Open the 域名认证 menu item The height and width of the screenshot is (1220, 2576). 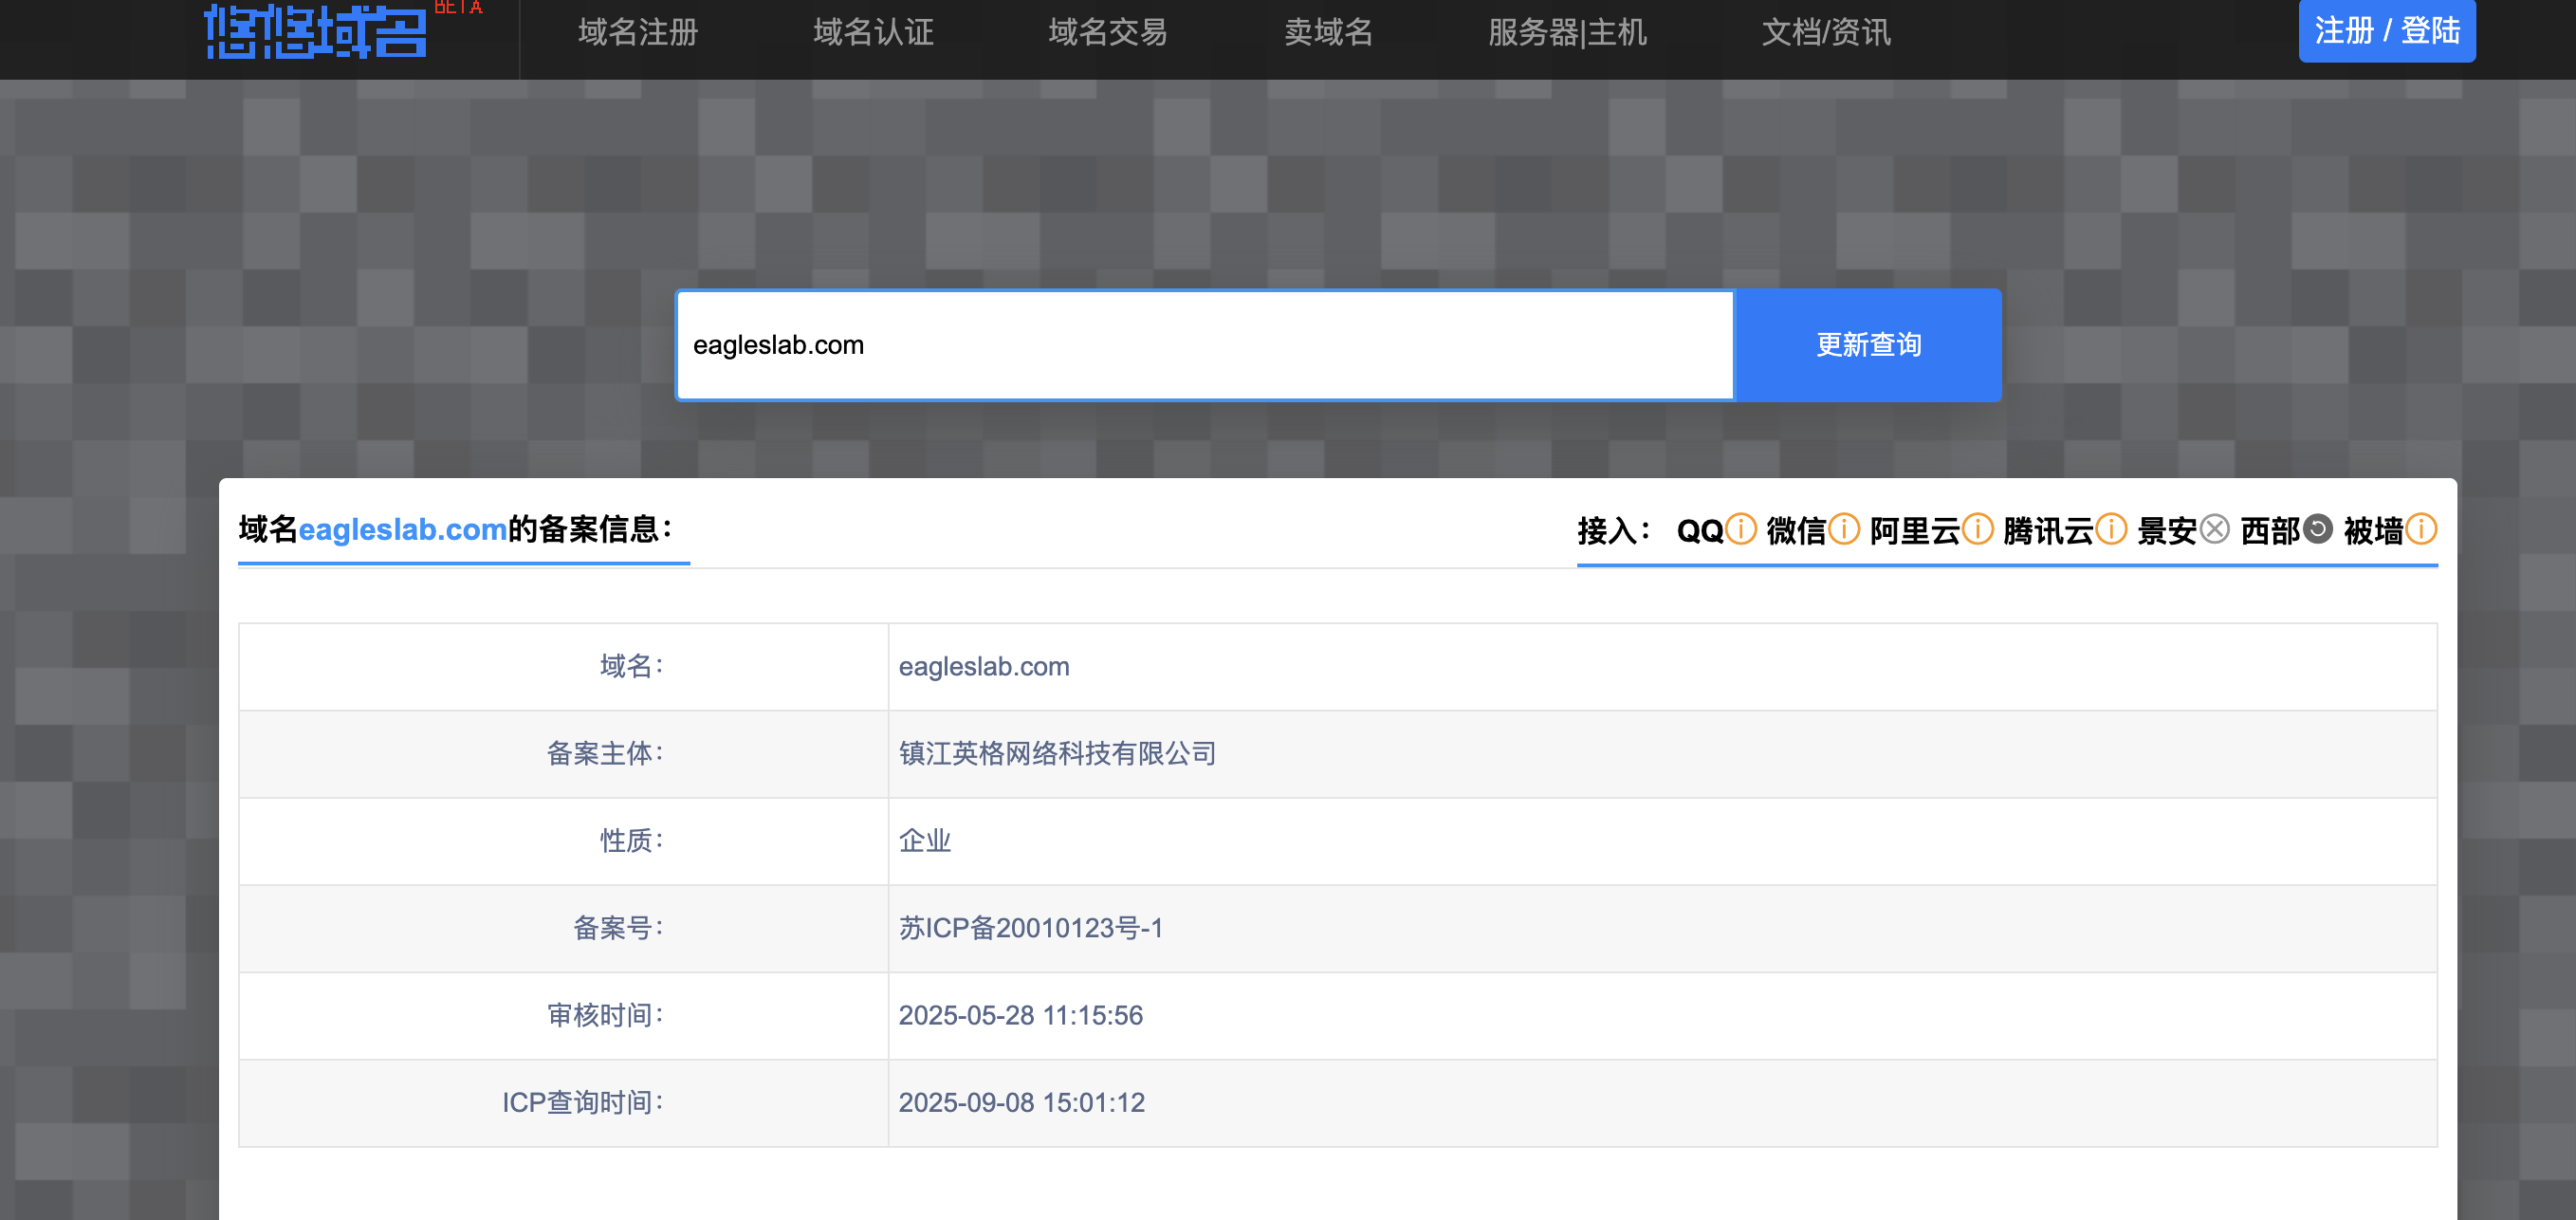[x=873, y=32]
